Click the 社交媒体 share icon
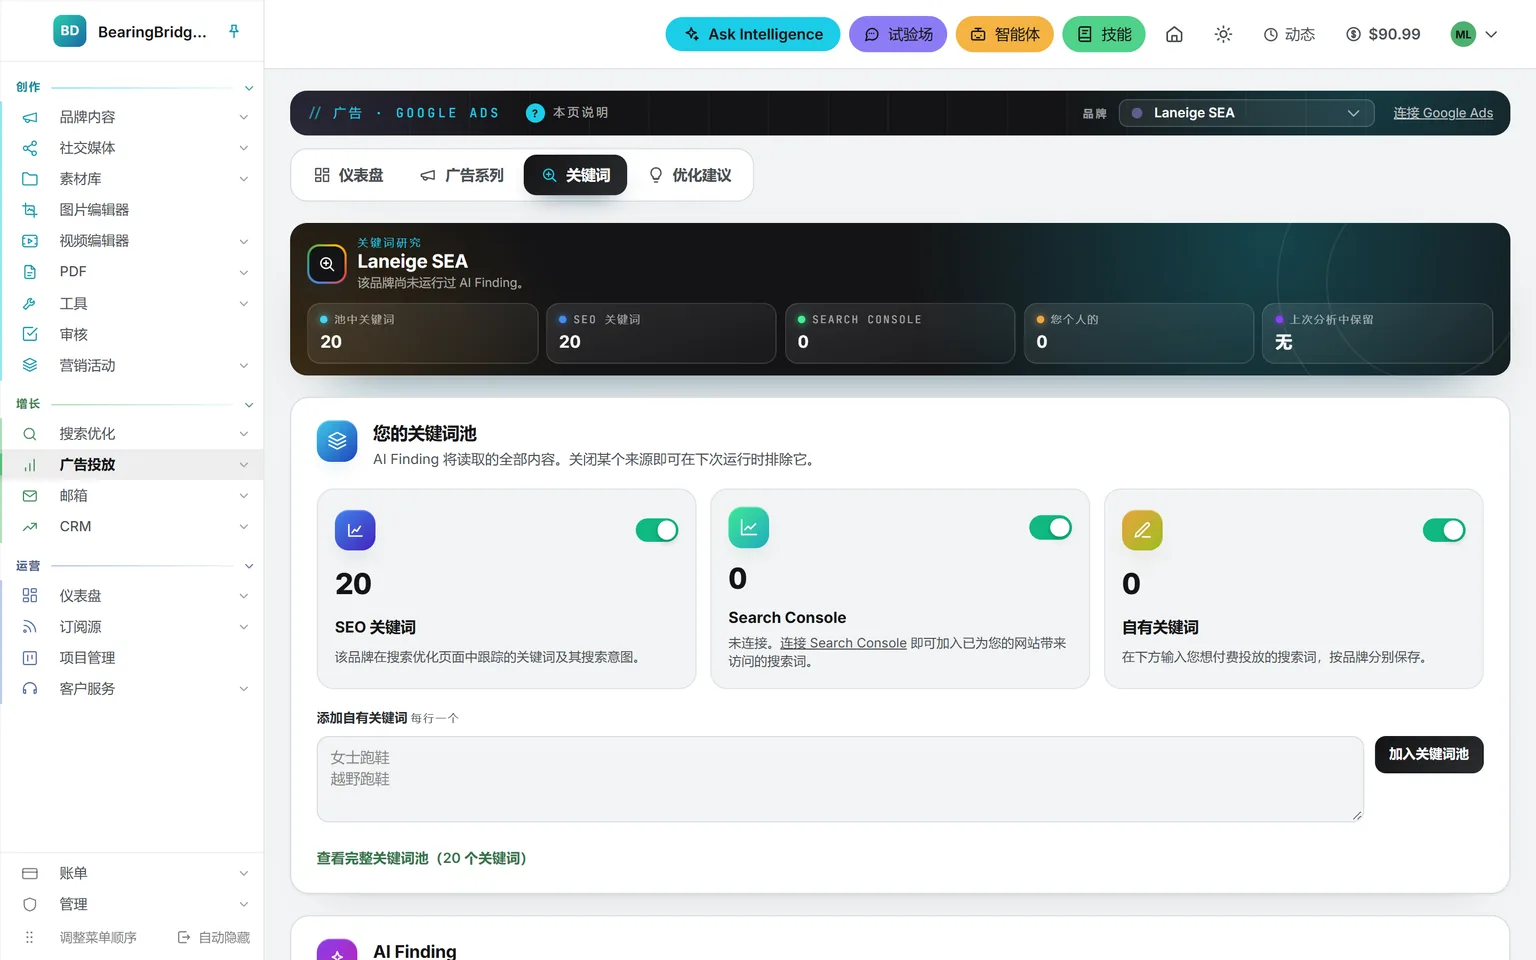 pyautogui.click(x=30, y=148)
